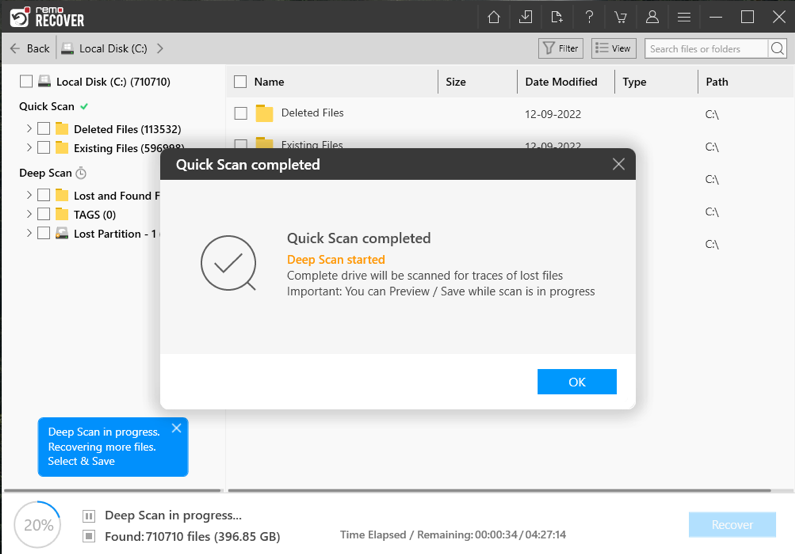The image size is (795, 554).
Task: Select TAGS (0) in the tree
Action: [95, 214]
